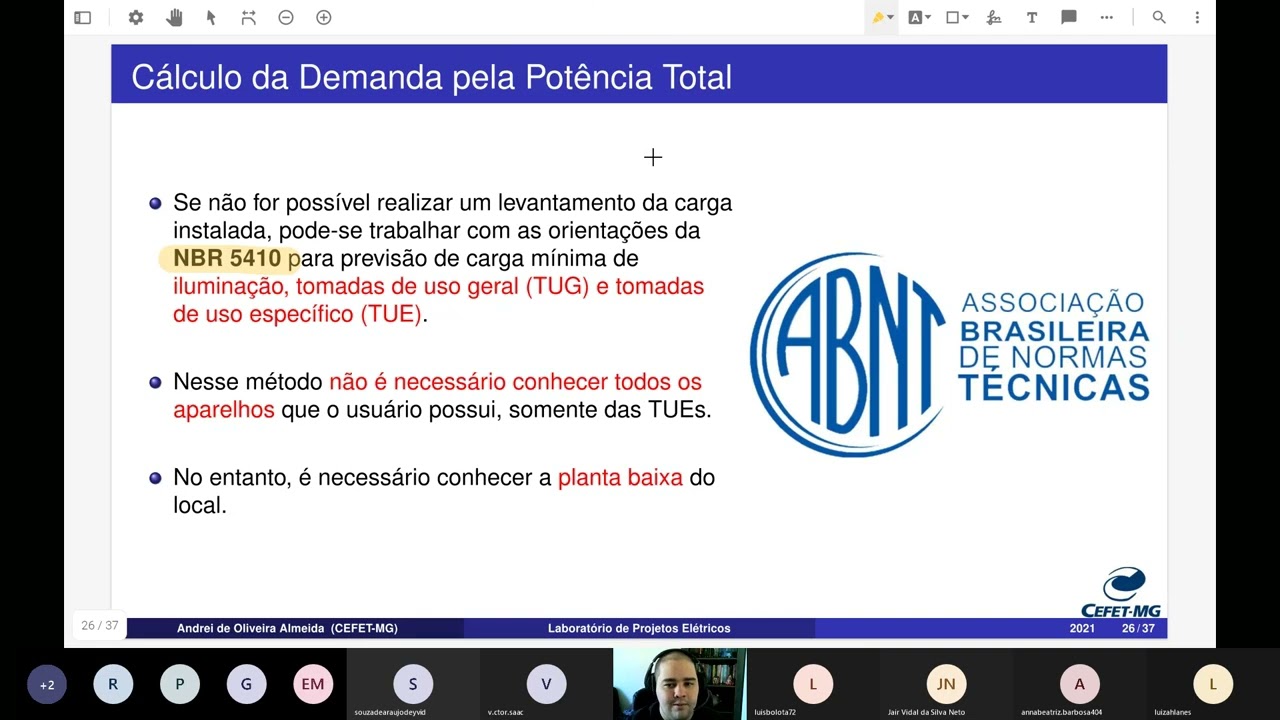Add a comment note

click(x=1069, y=17)
